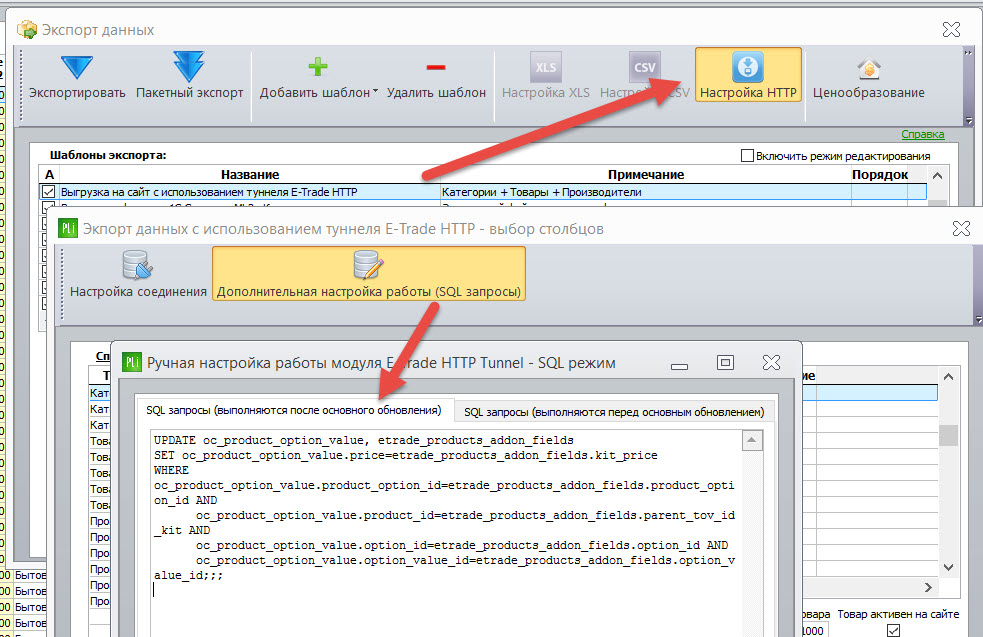Click the Порядок column header
Image resolution: width=983 pixels, height=637 pixels.
click(880, 174)
